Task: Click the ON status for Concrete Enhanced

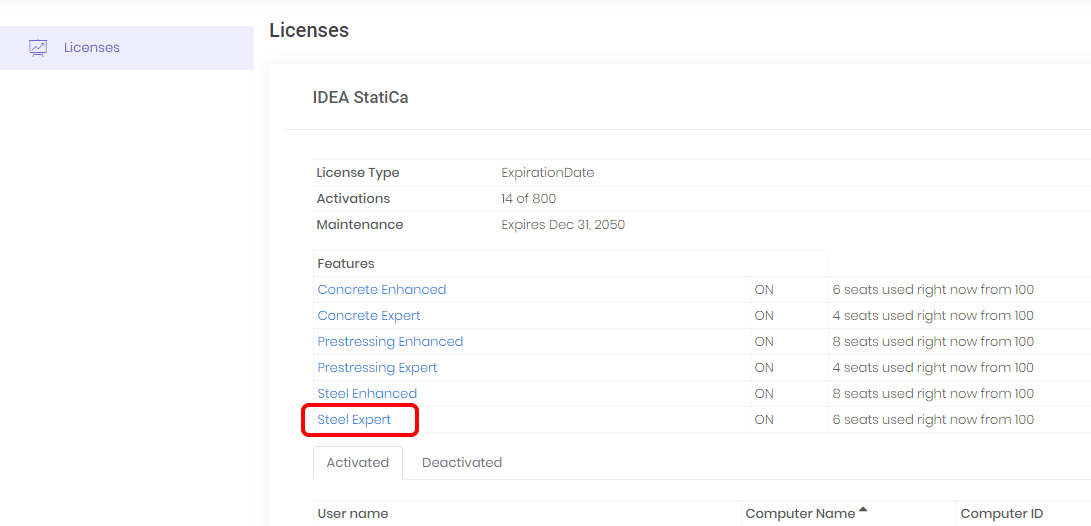Action: [764, 290]
